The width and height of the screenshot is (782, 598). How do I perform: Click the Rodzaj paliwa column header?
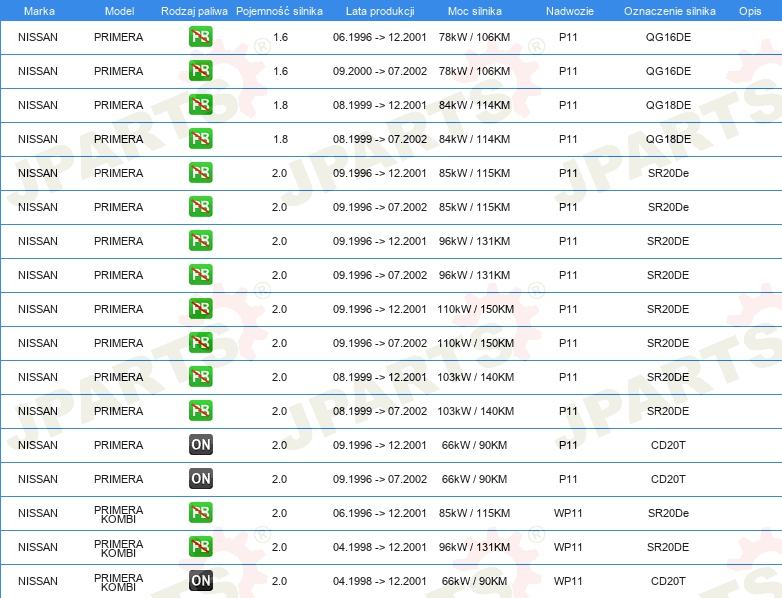(194, 11)
